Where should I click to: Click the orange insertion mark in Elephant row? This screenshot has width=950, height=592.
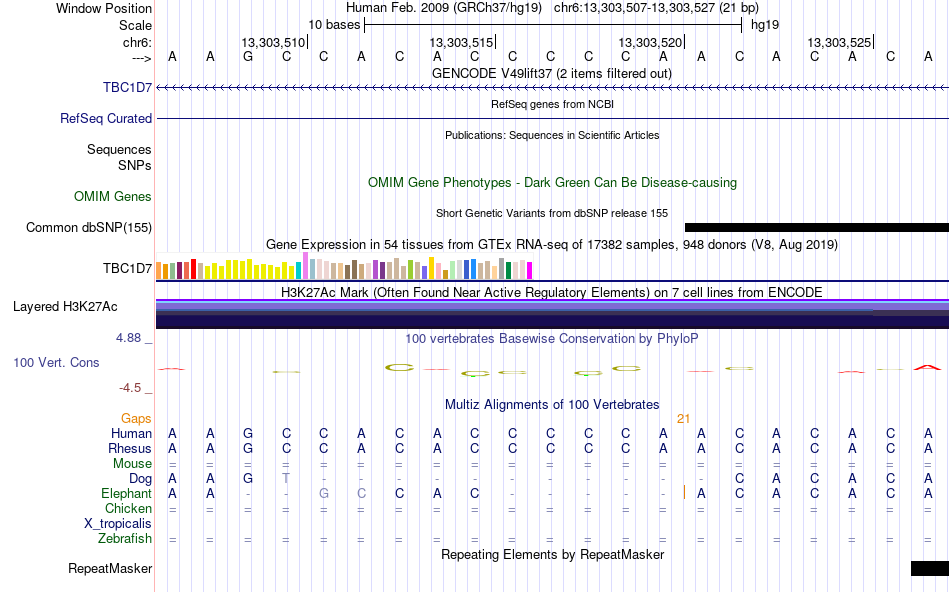pos(684,492)
